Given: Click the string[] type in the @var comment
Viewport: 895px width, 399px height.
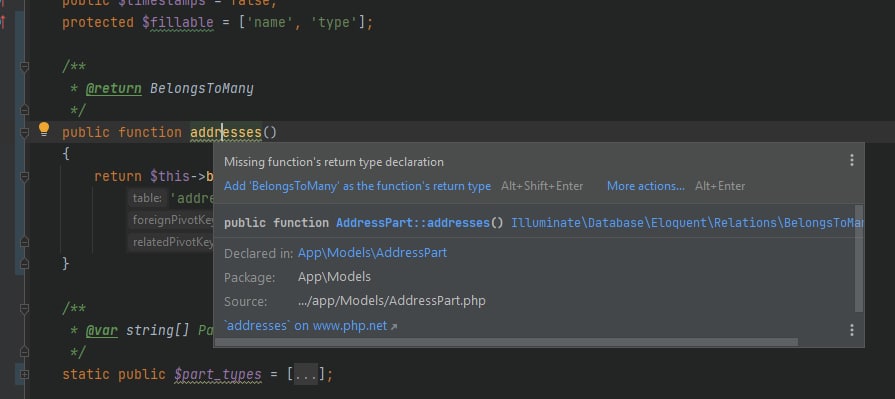Looking at the screenshot, I should [x=158, y=331].
